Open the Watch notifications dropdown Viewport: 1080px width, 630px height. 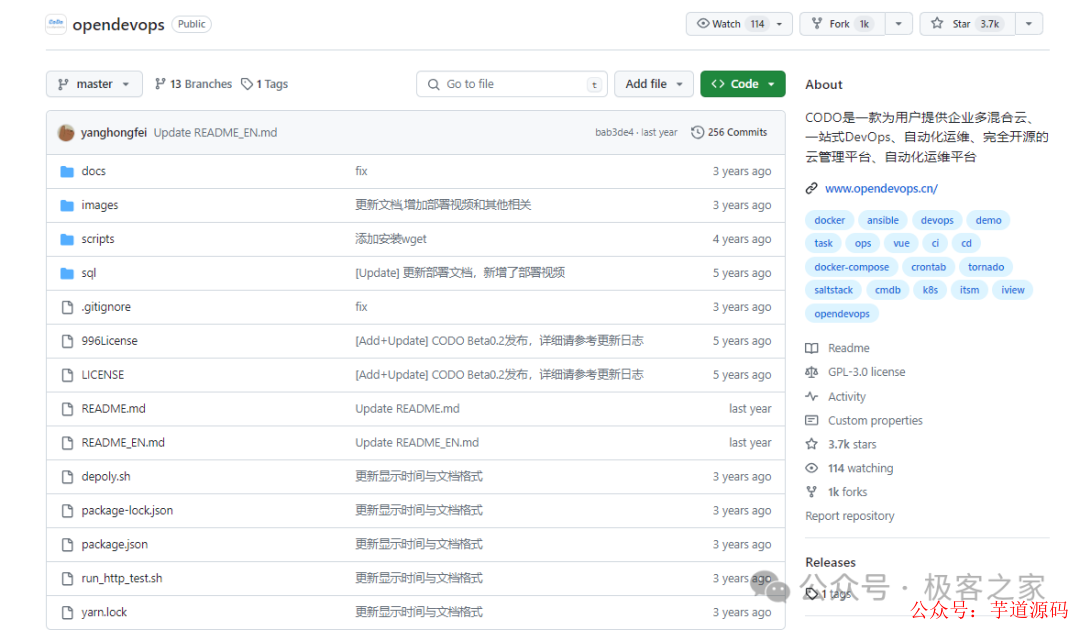click(739, 24)
